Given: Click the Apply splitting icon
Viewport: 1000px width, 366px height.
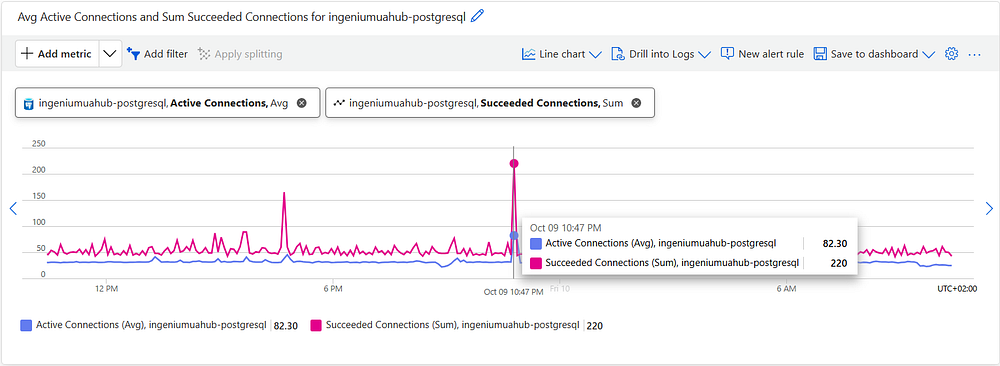Looking at the screenshot, I should coord(204,54).
